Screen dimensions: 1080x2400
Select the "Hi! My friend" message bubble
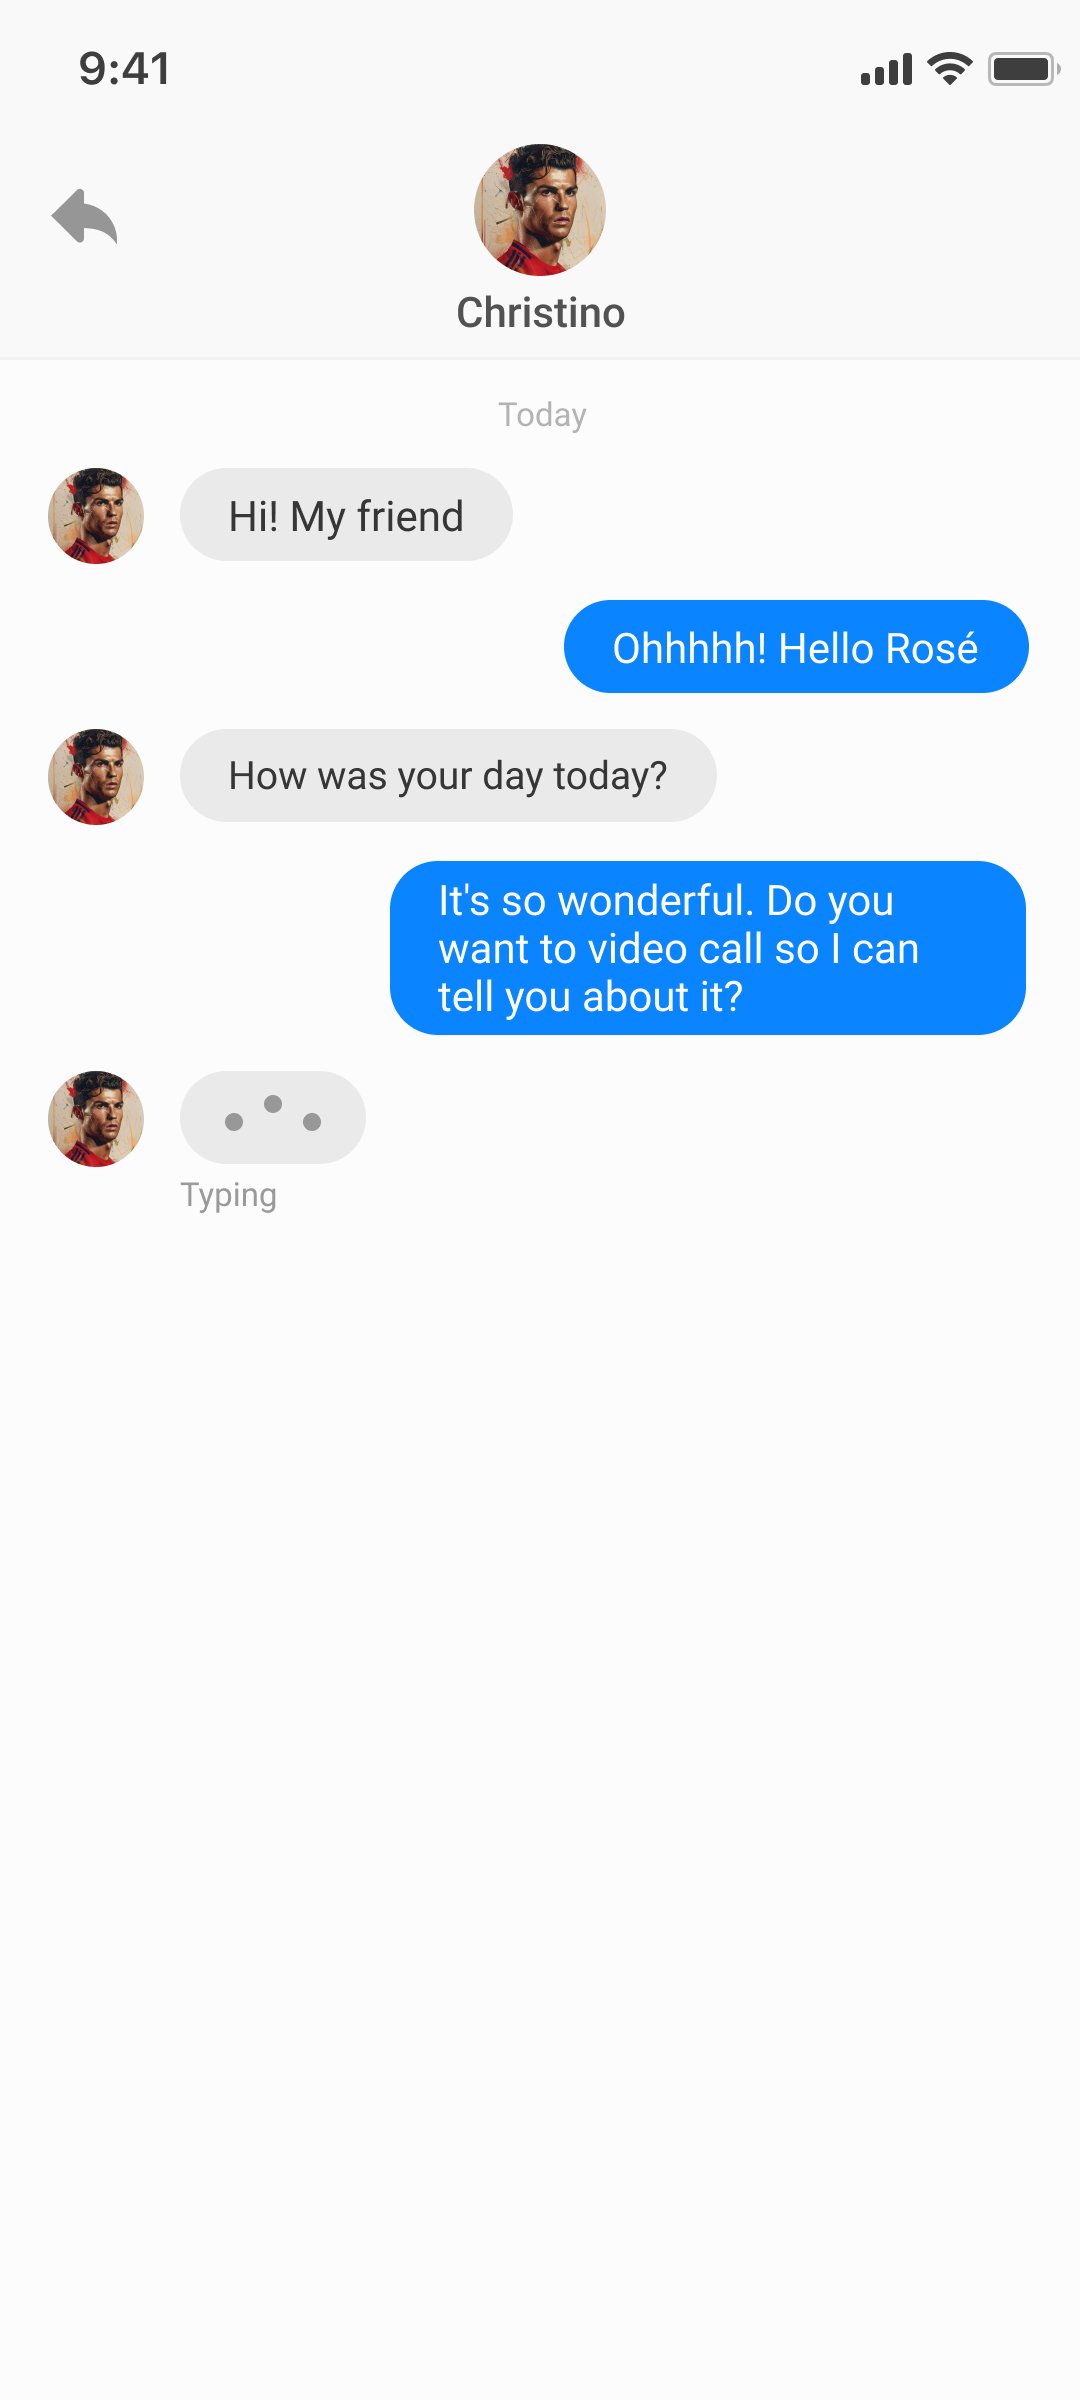(x=346, y=515)
